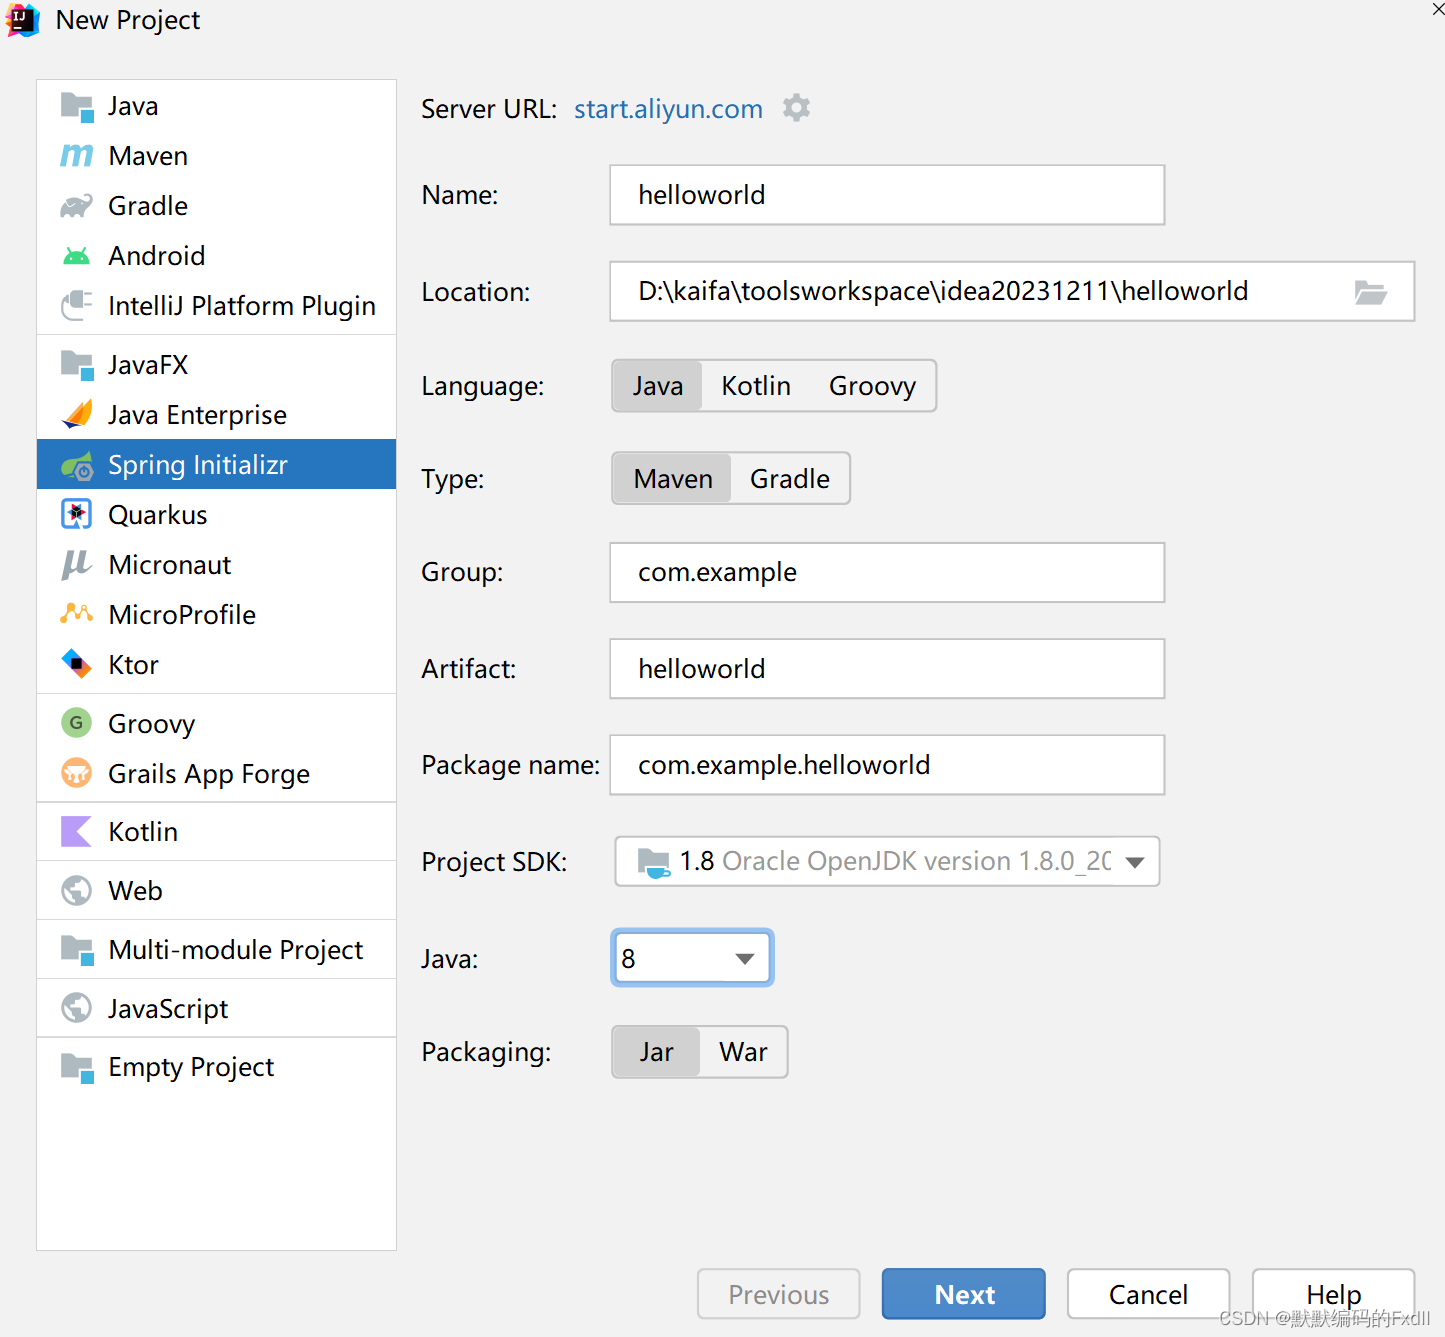Click the Micronaut mu icon
The width and height of the screenshot is (1445, 1337).
pyautogui.click(x=77, y=565)
